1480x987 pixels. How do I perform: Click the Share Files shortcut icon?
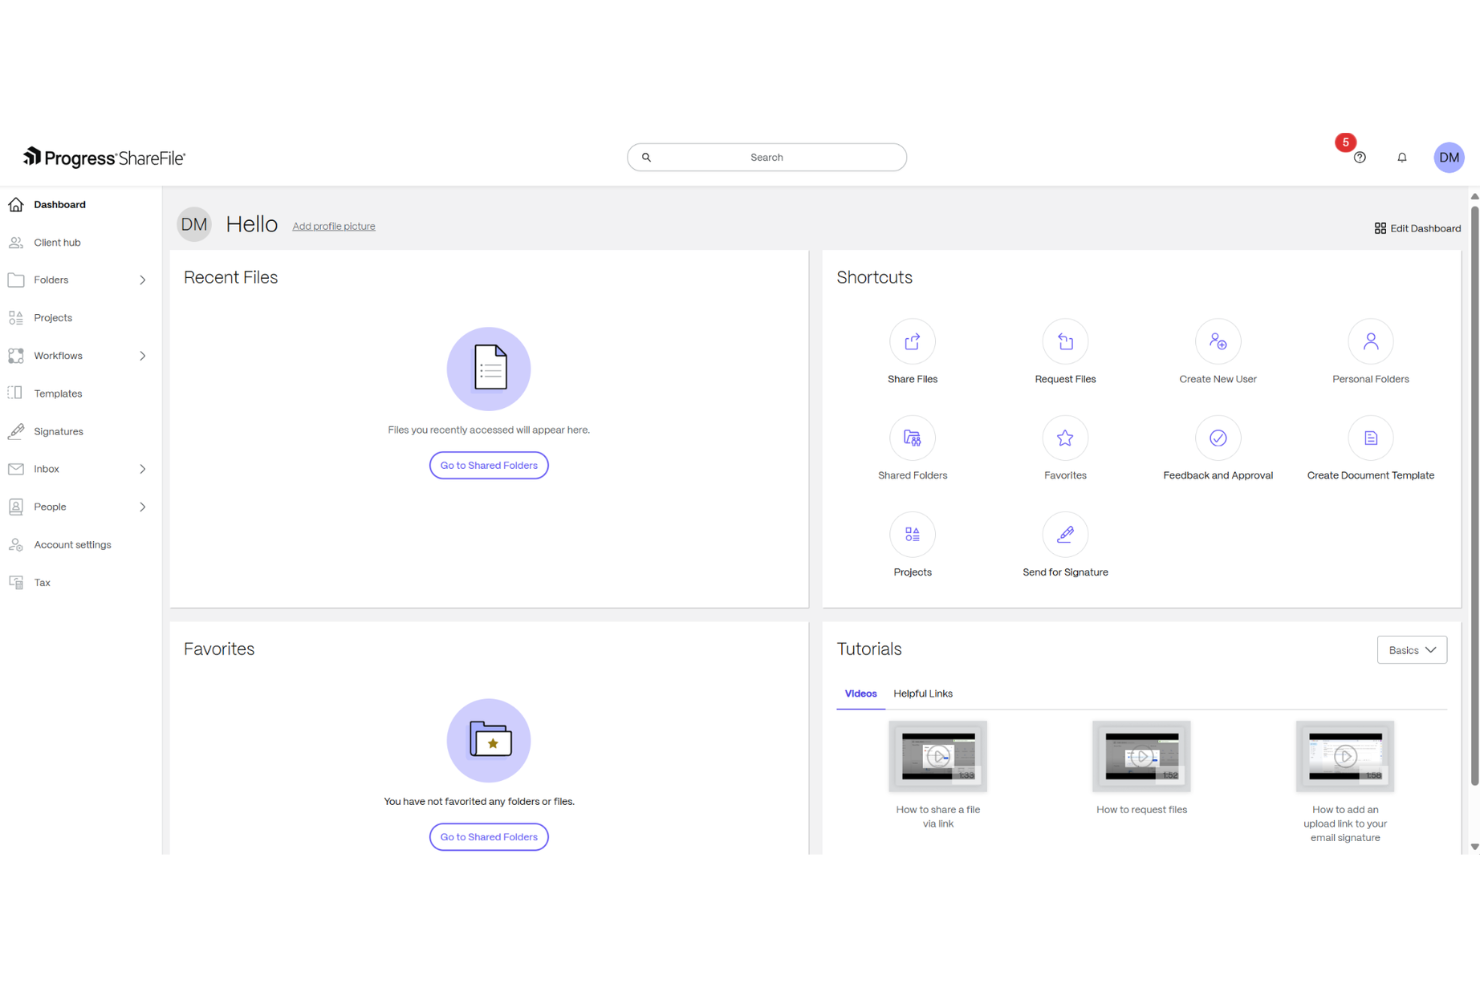tap(913, 342)
